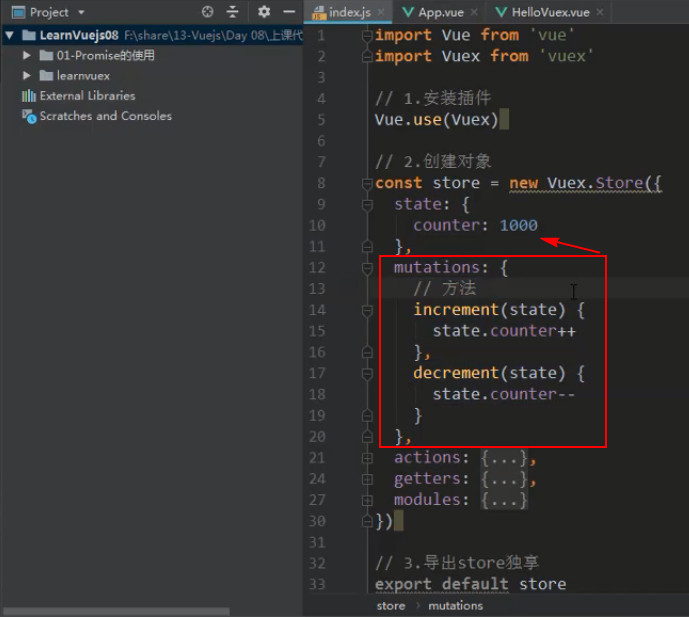Fold the increment method at line 14
This screenshot has width=689, height=617.
pos(367,310)
